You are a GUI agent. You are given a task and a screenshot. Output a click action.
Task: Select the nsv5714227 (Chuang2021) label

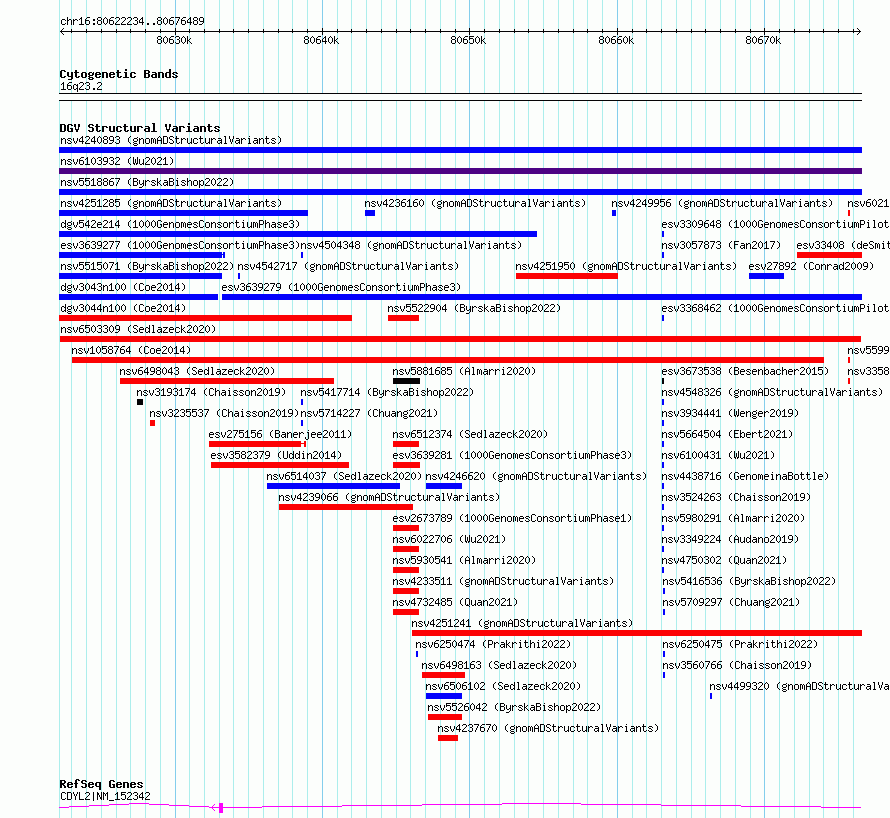[x=369, y=413]
